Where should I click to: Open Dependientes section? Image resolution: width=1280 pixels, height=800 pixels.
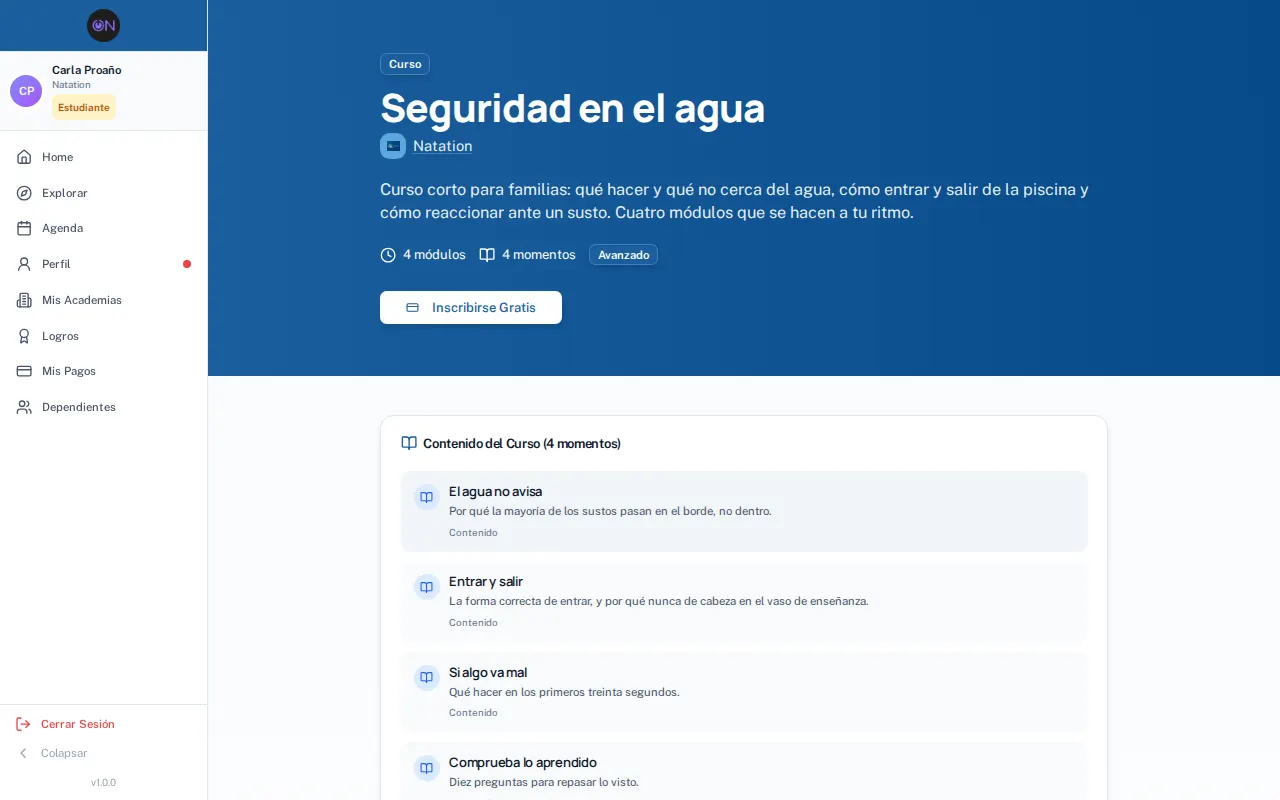click(x=104, y=407)
